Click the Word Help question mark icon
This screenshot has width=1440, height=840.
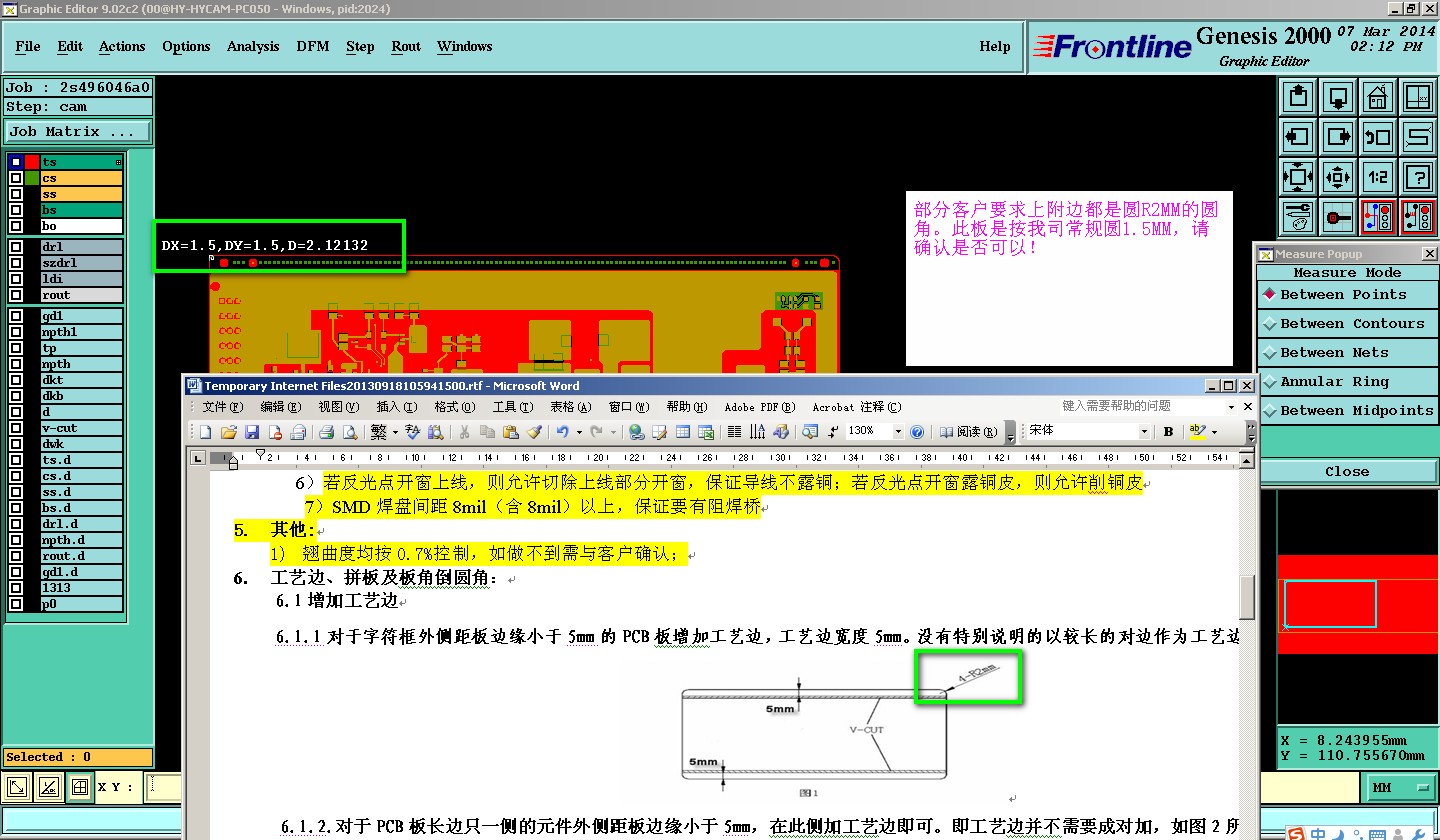point(916,432)
